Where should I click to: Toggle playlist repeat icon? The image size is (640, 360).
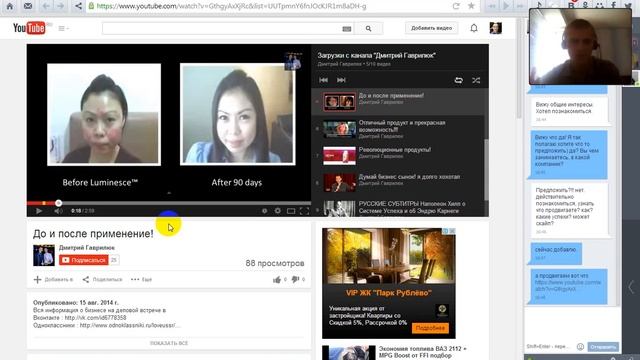point(458,80)
